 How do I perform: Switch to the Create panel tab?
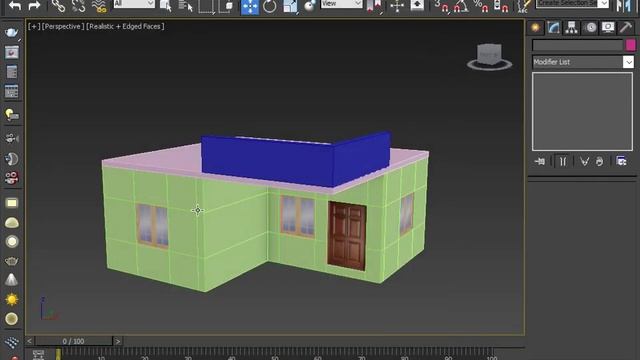535,27
